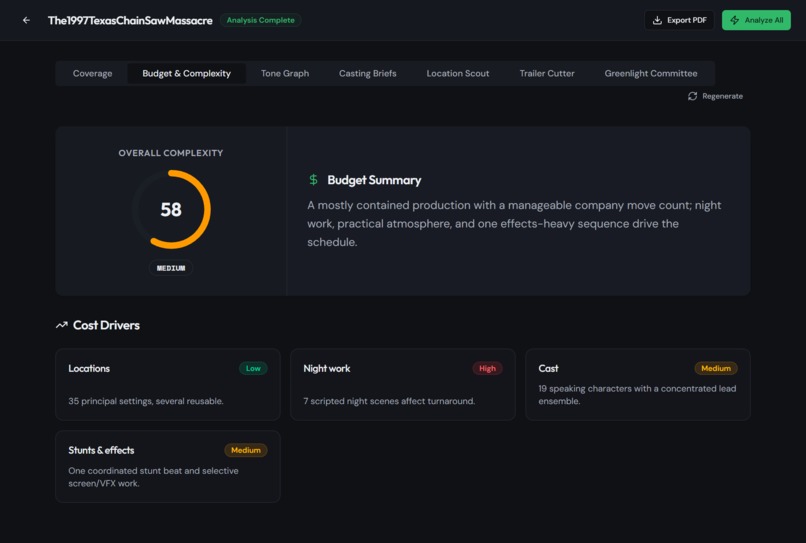Click the complexity score 58
The width and height of the screenshot is (806, 543).
[171, 210]
